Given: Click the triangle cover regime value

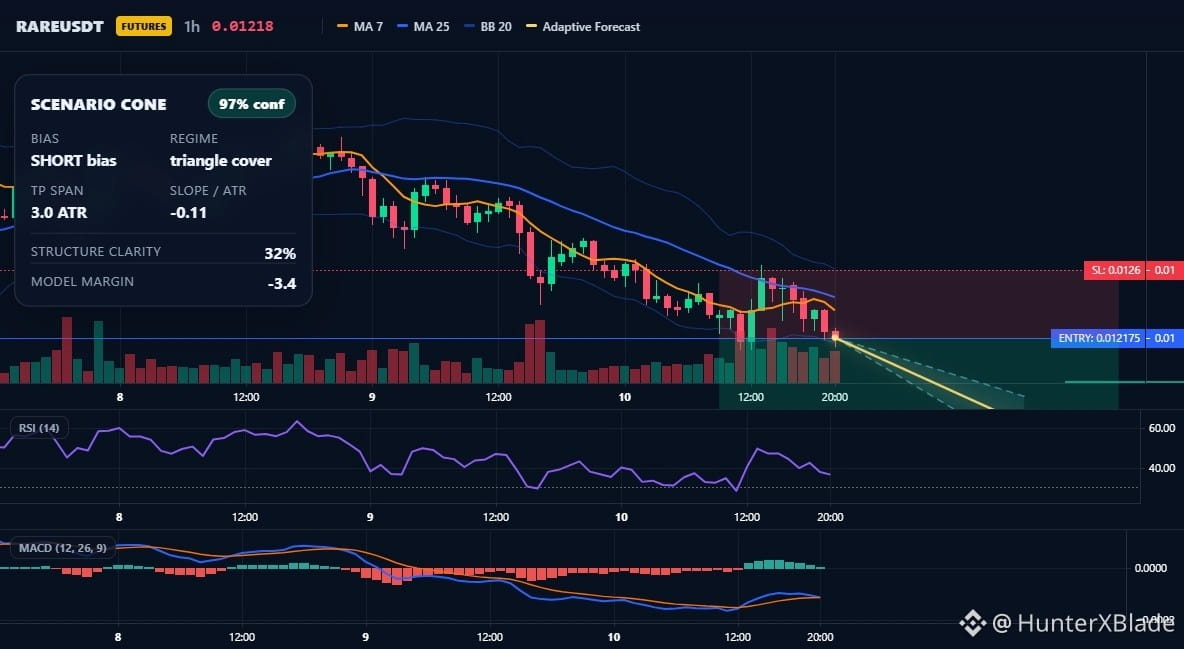Looking at the screenshot, I should coord(220,160).
